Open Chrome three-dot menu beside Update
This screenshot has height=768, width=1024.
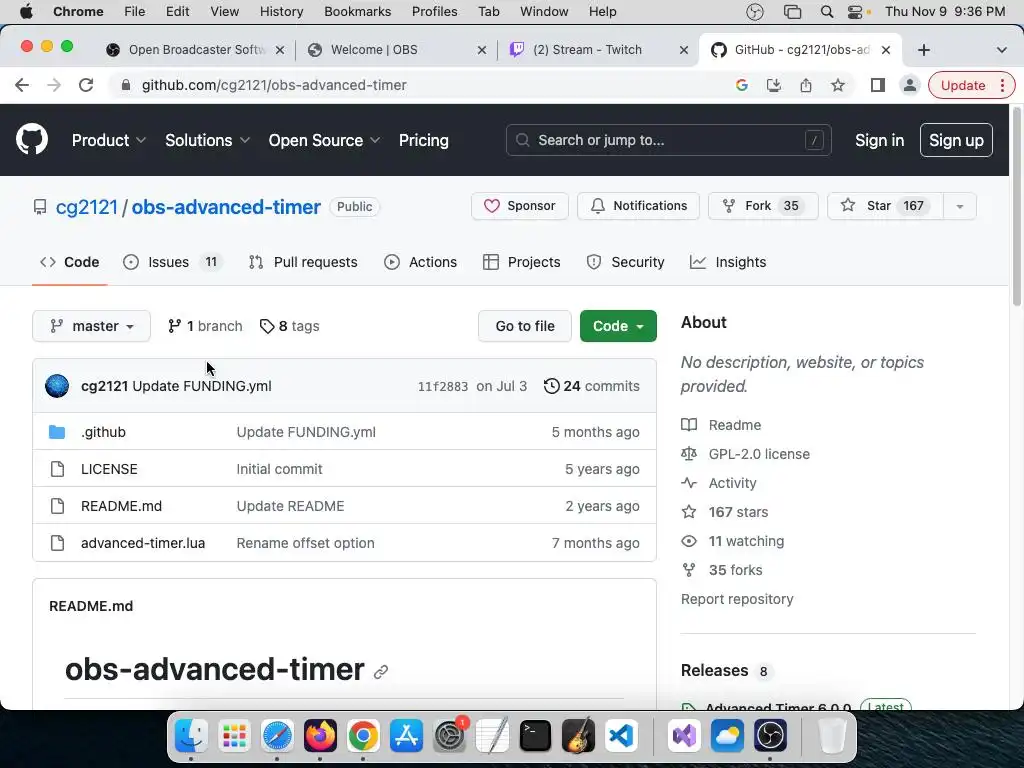[1002, 85]
